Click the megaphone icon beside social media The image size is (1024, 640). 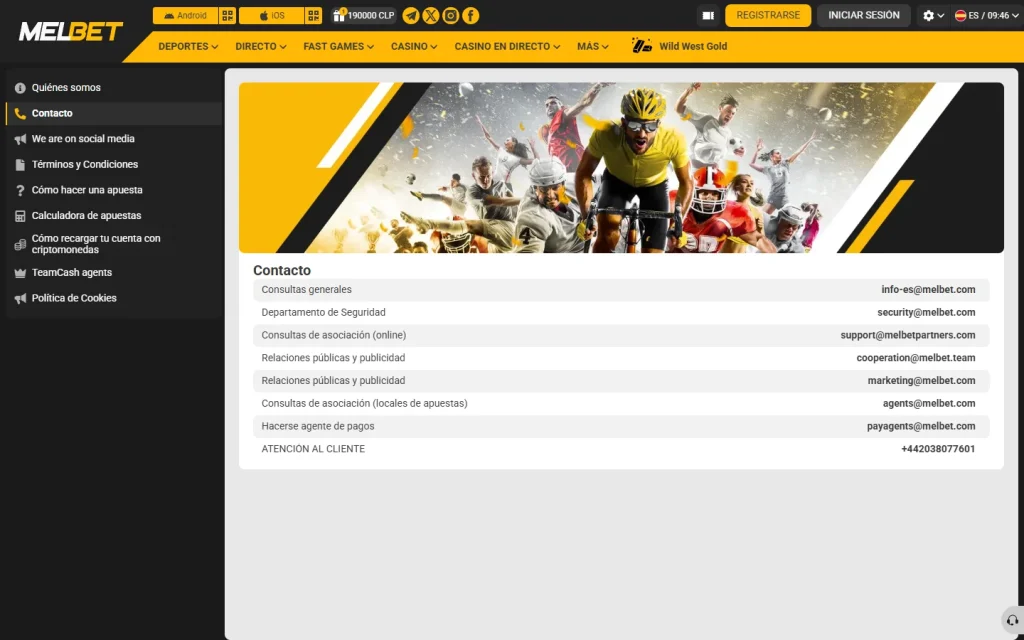(20, 139)
